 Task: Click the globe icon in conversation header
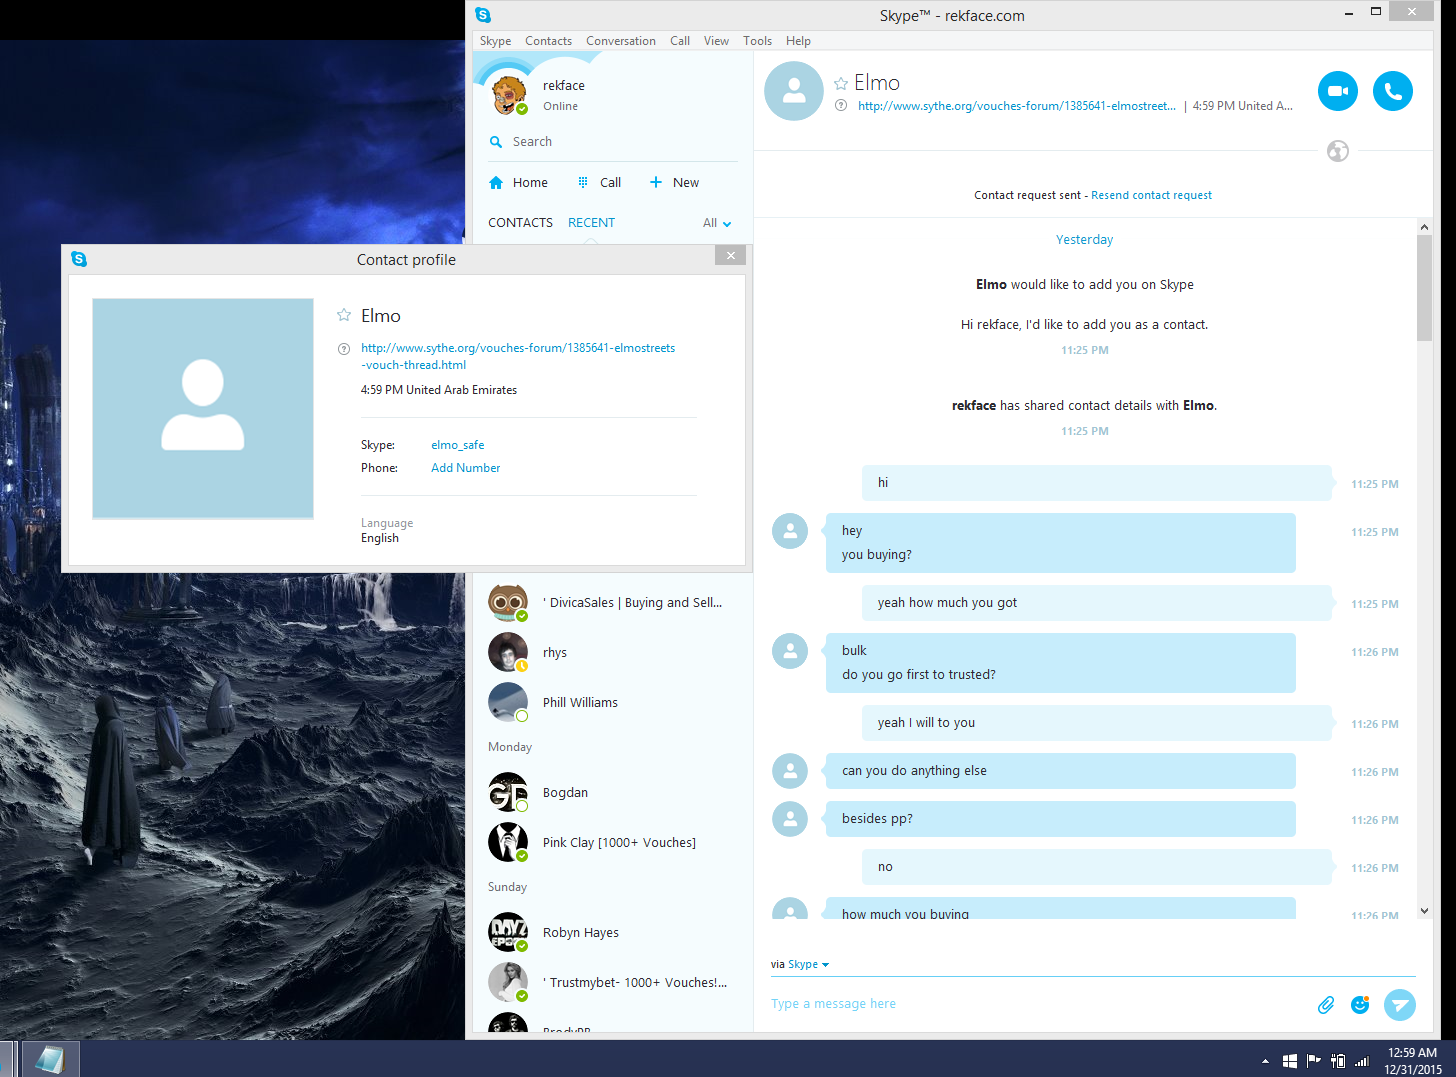pos(1338,151)
